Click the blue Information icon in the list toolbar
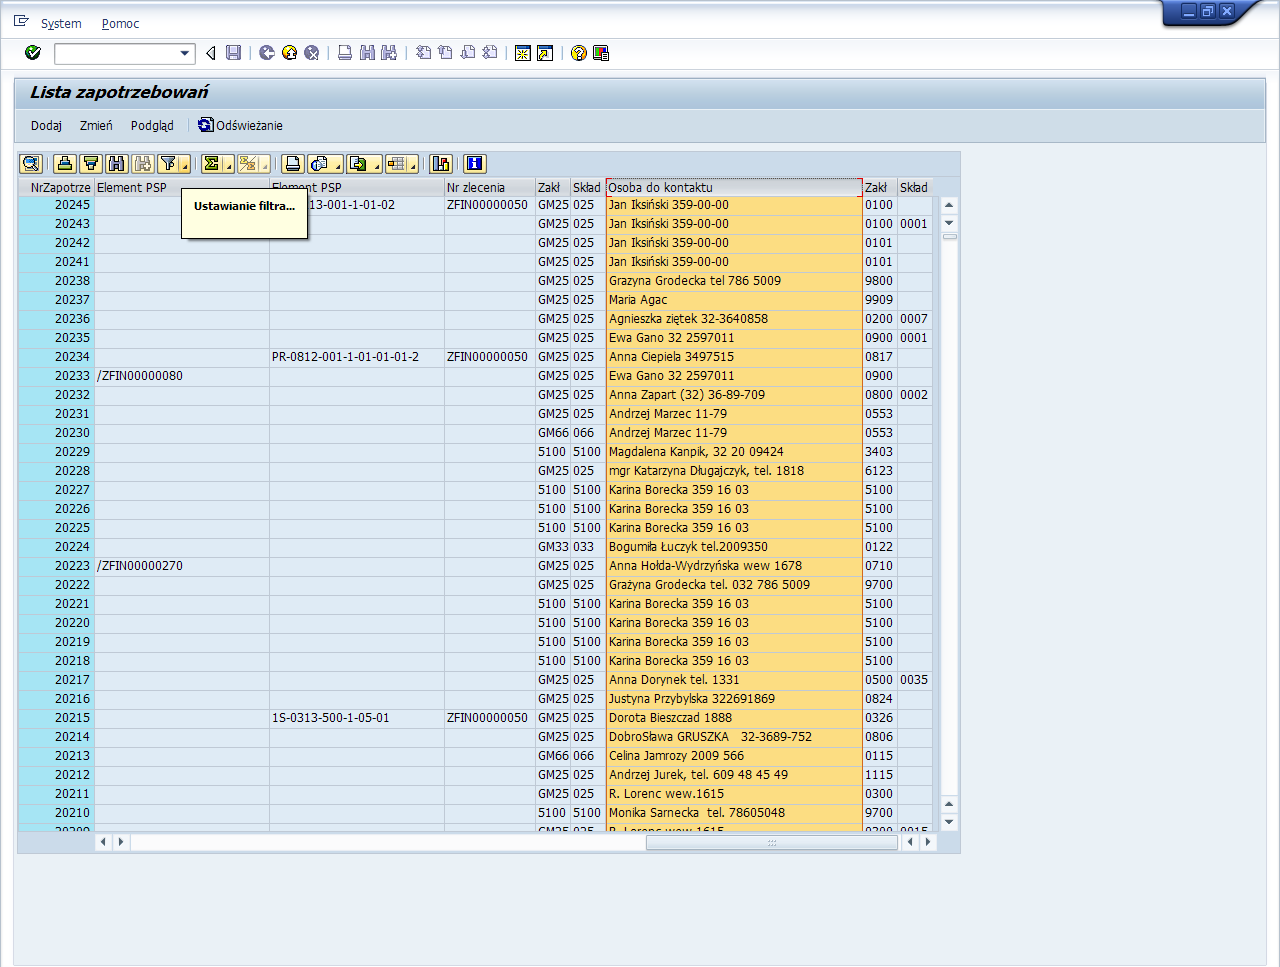The image size is (1280, 967). point(475,164)
